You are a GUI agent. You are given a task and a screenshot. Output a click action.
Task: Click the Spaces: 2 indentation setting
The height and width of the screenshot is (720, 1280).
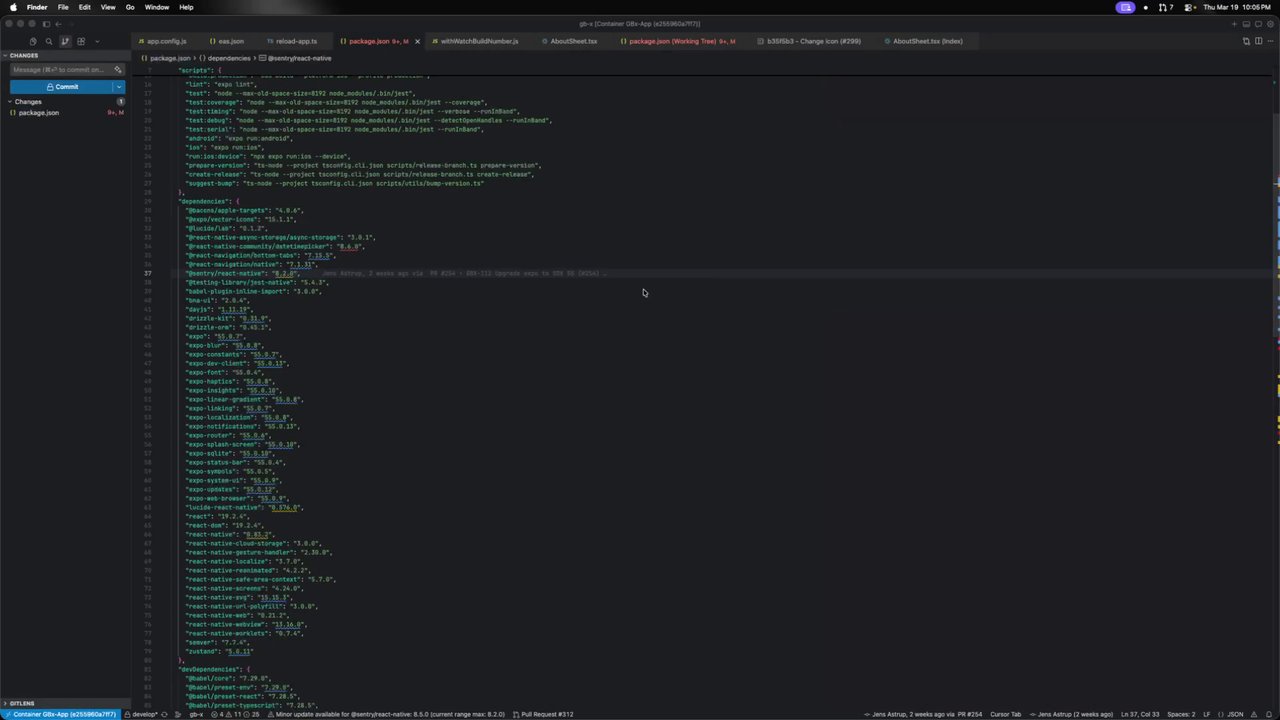pos(1181,714)
